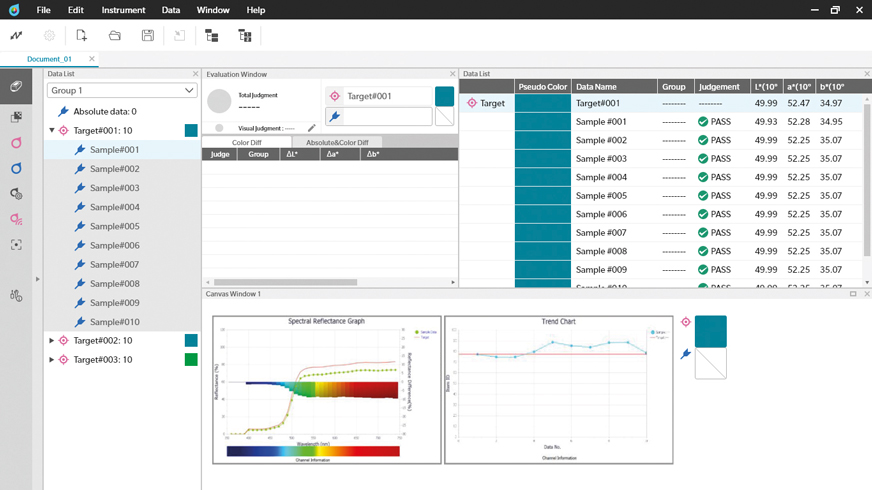This screenshot has height=490, width=872.
Task: Collapse the Target#001 tree node
Action: (52, 131)
